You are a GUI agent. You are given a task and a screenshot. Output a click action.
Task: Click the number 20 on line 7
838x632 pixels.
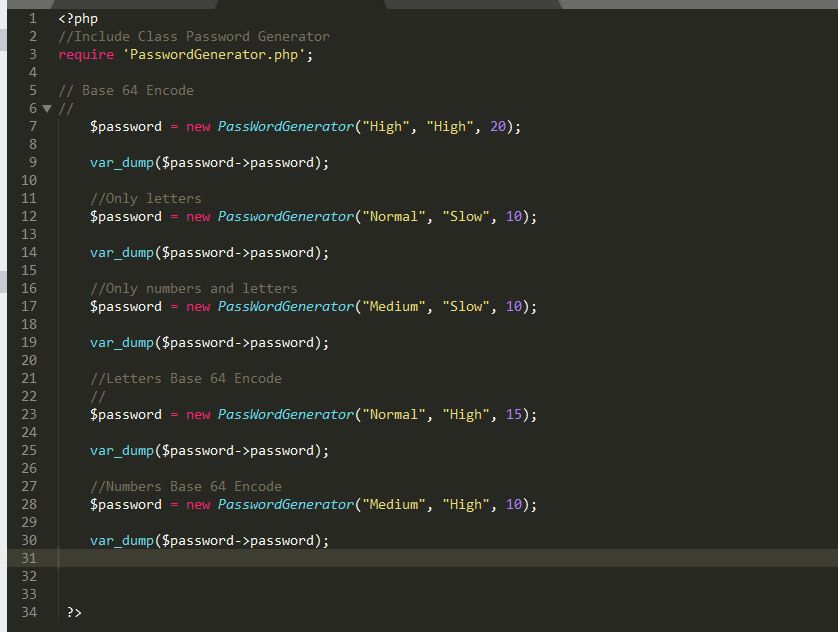pyautogui.click(x=498, y=126)
